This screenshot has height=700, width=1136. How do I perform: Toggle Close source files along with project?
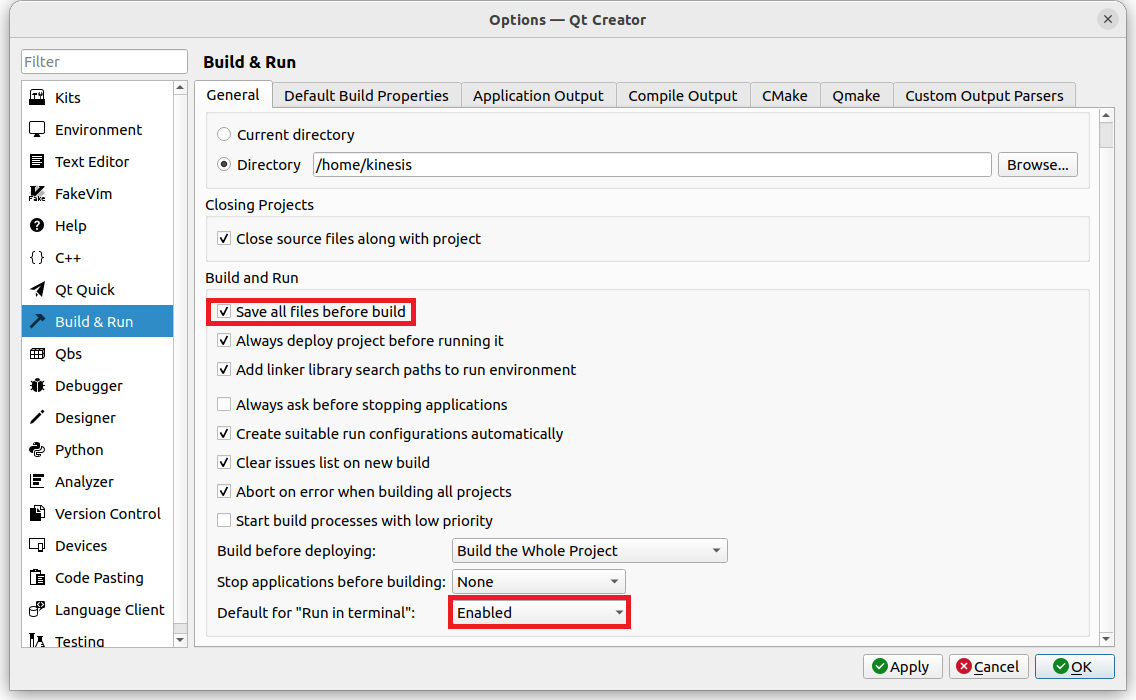tap(224, 238)
